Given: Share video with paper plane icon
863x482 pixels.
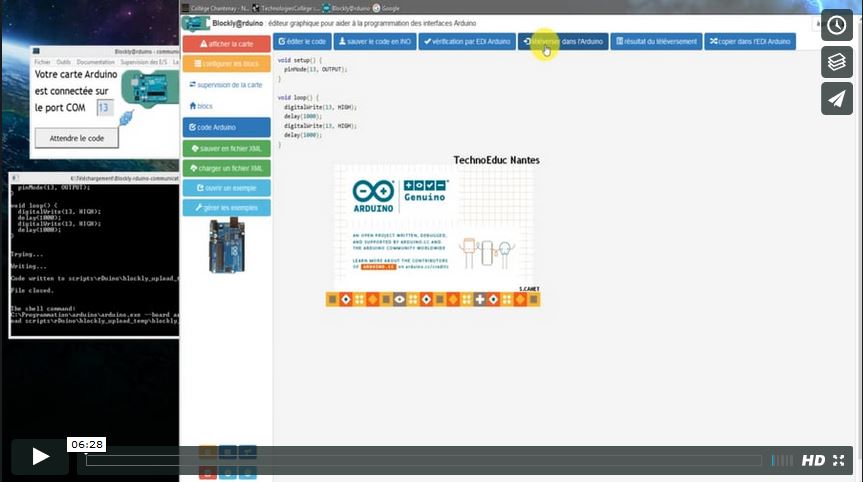Looking at the screenshot, I should point(837,99).
